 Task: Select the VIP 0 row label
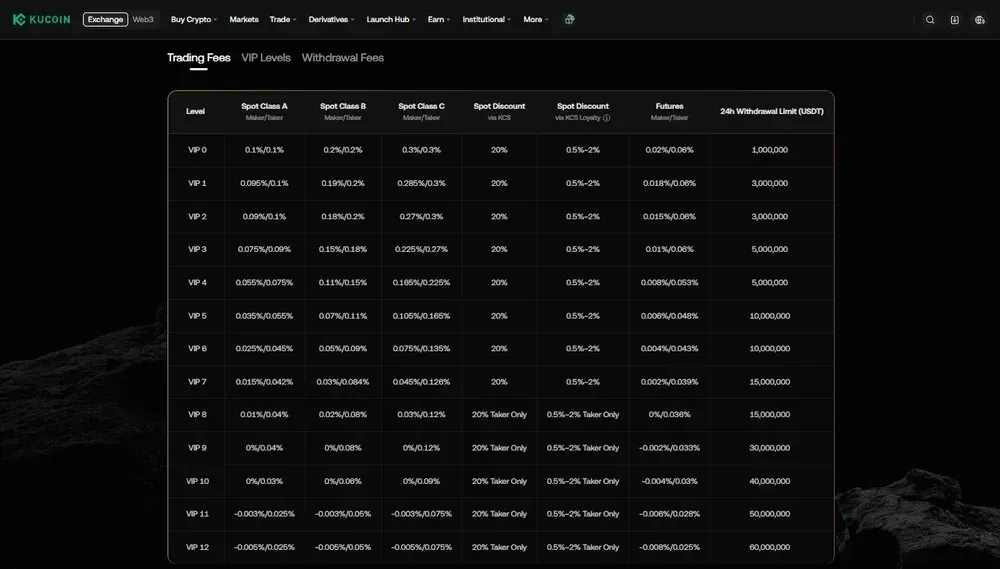pyautogui.click(x=197, y=150)
